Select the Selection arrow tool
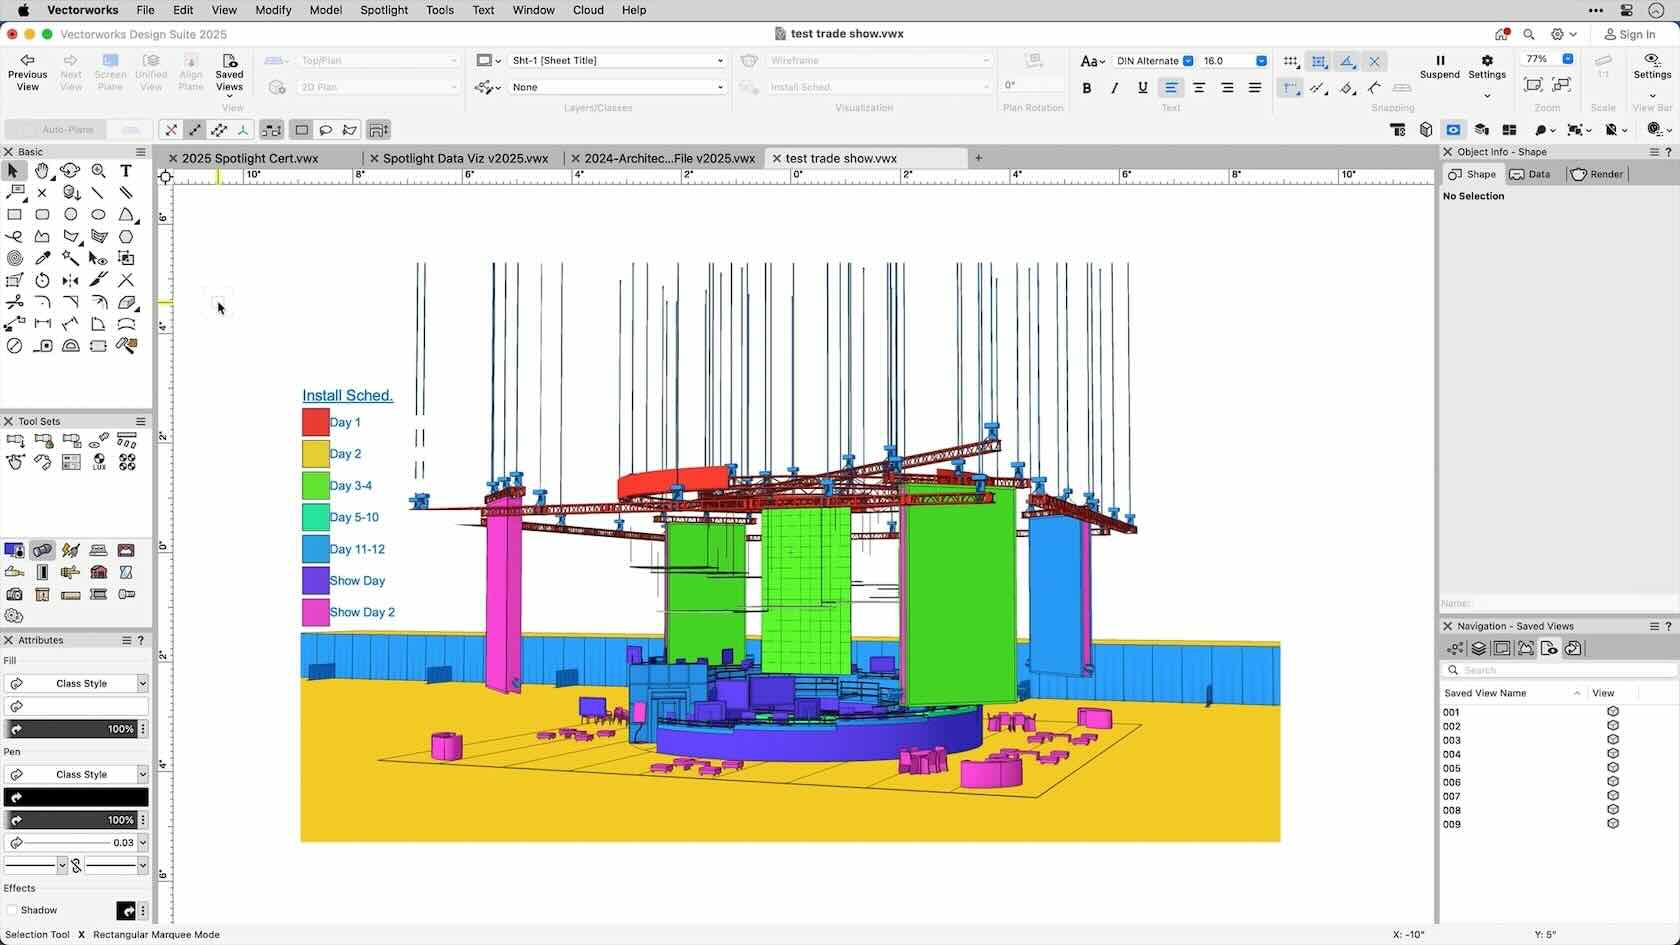This screenshot has height=945, width=1680. [x=13, y=171]
